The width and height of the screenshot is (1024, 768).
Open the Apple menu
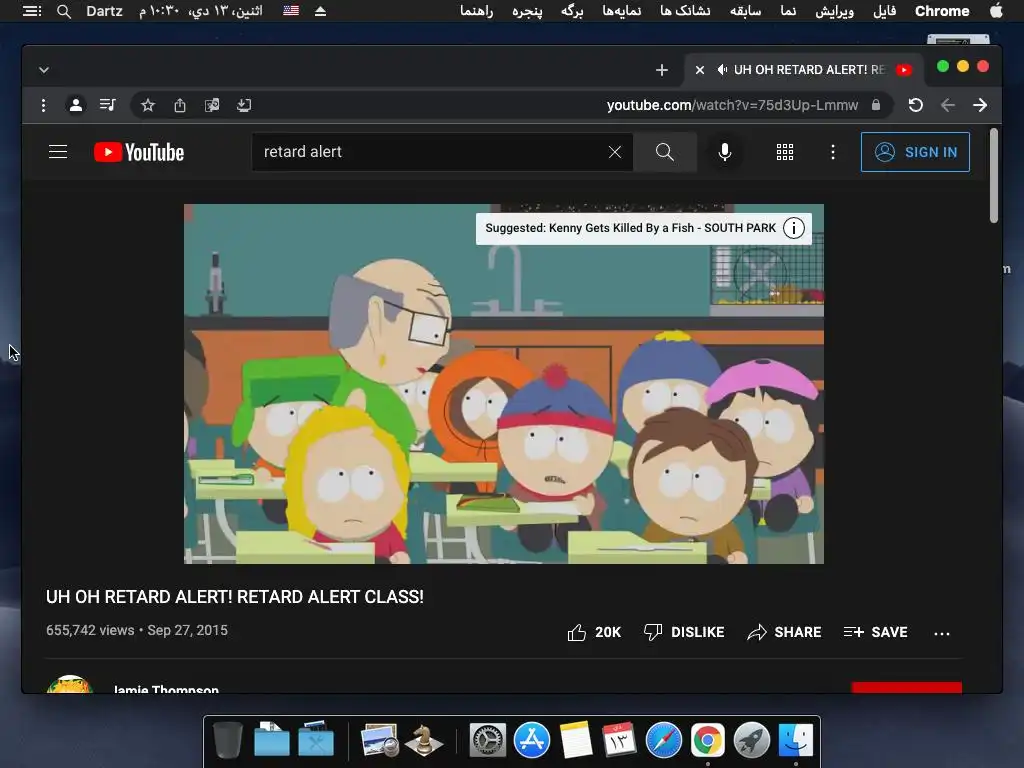[x=996, y=11]
